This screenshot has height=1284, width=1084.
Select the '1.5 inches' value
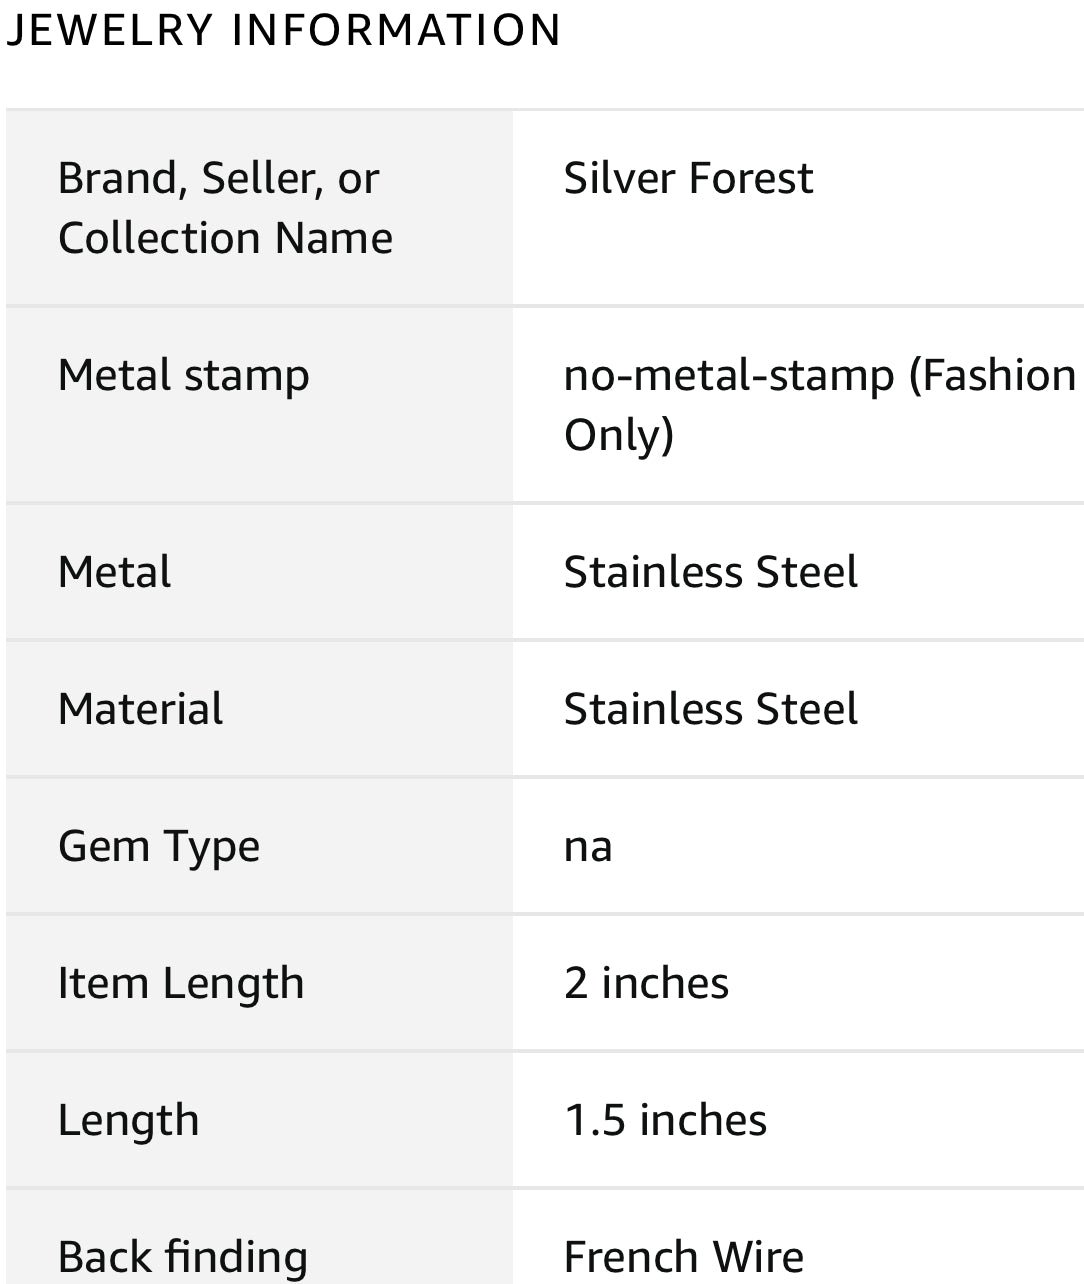[665, 1121]
